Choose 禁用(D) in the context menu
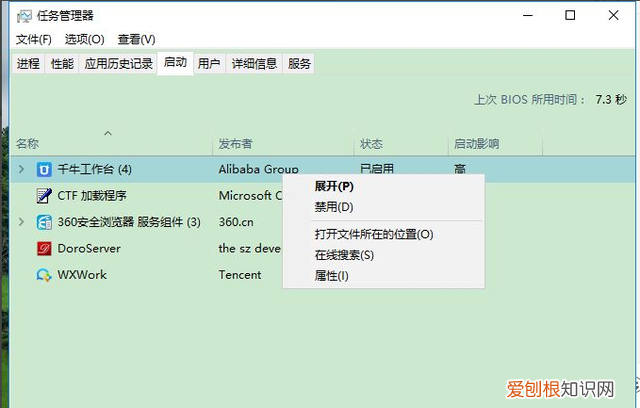The image size is (640, 408). [383, 207]
